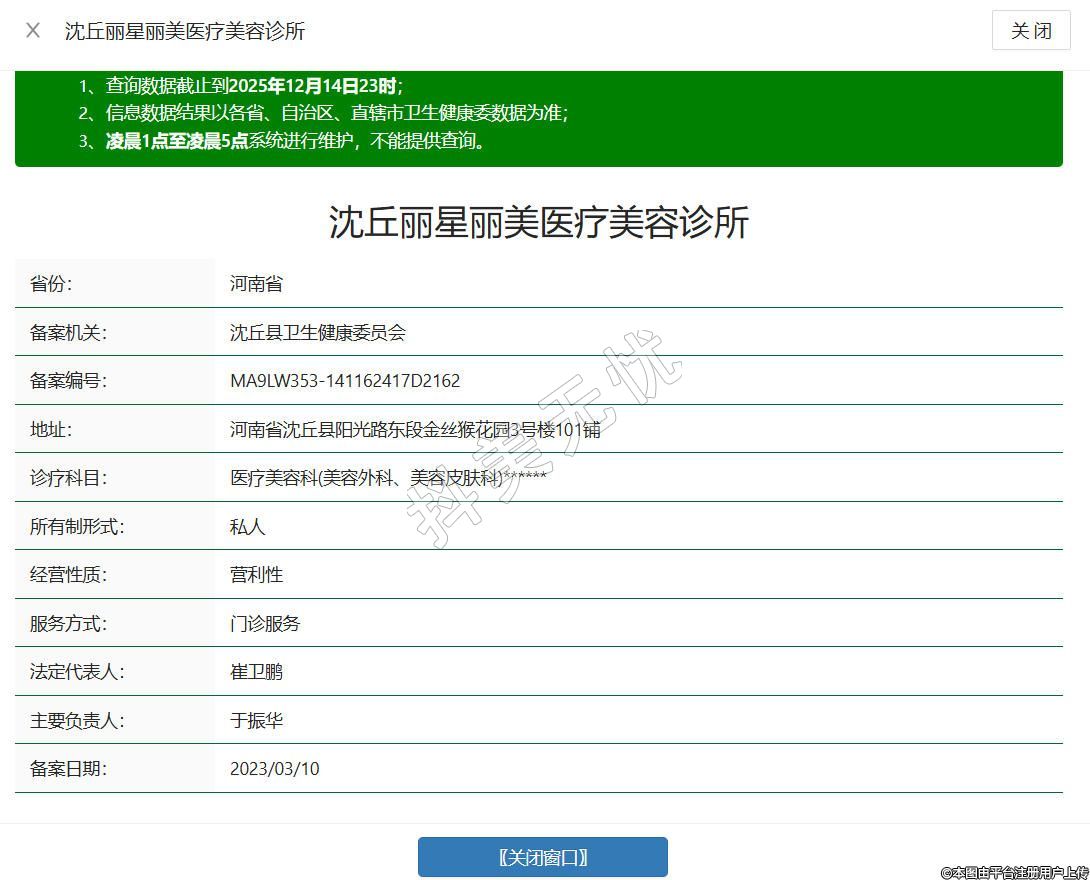Click the 医疗美容科 department value
This screenshot has height=880, width=1090.
point(388,478)
